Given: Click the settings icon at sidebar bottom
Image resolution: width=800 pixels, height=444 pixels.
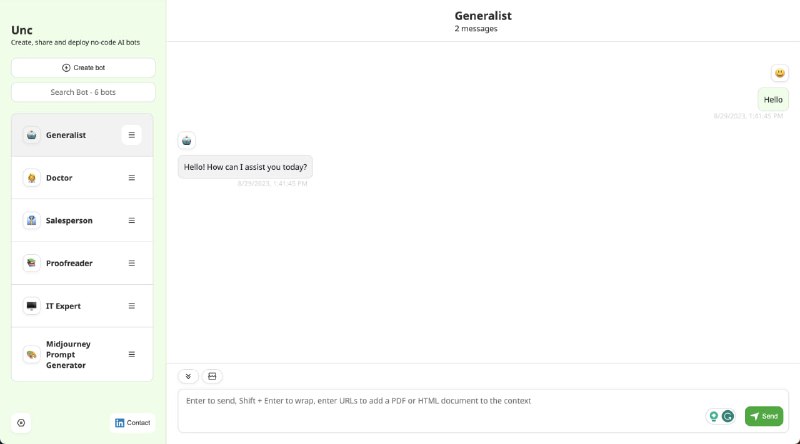Looking at the screenshot, I should 21,423.
